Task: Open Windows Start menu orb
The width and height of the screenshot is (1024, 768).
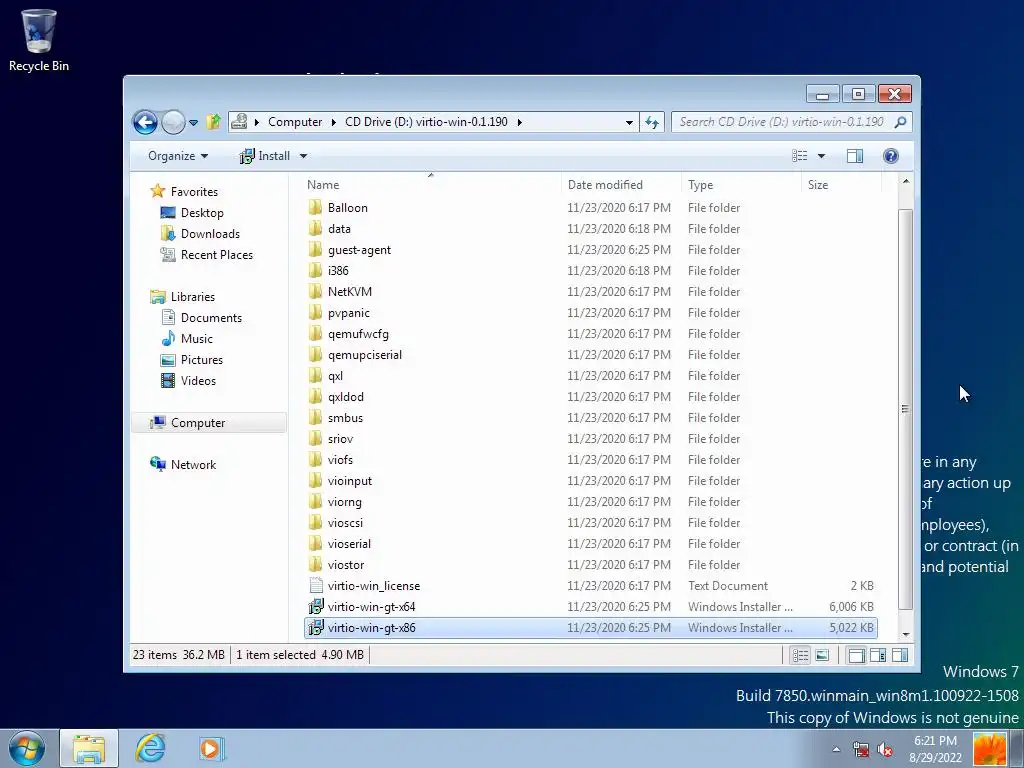Action: 27,748
